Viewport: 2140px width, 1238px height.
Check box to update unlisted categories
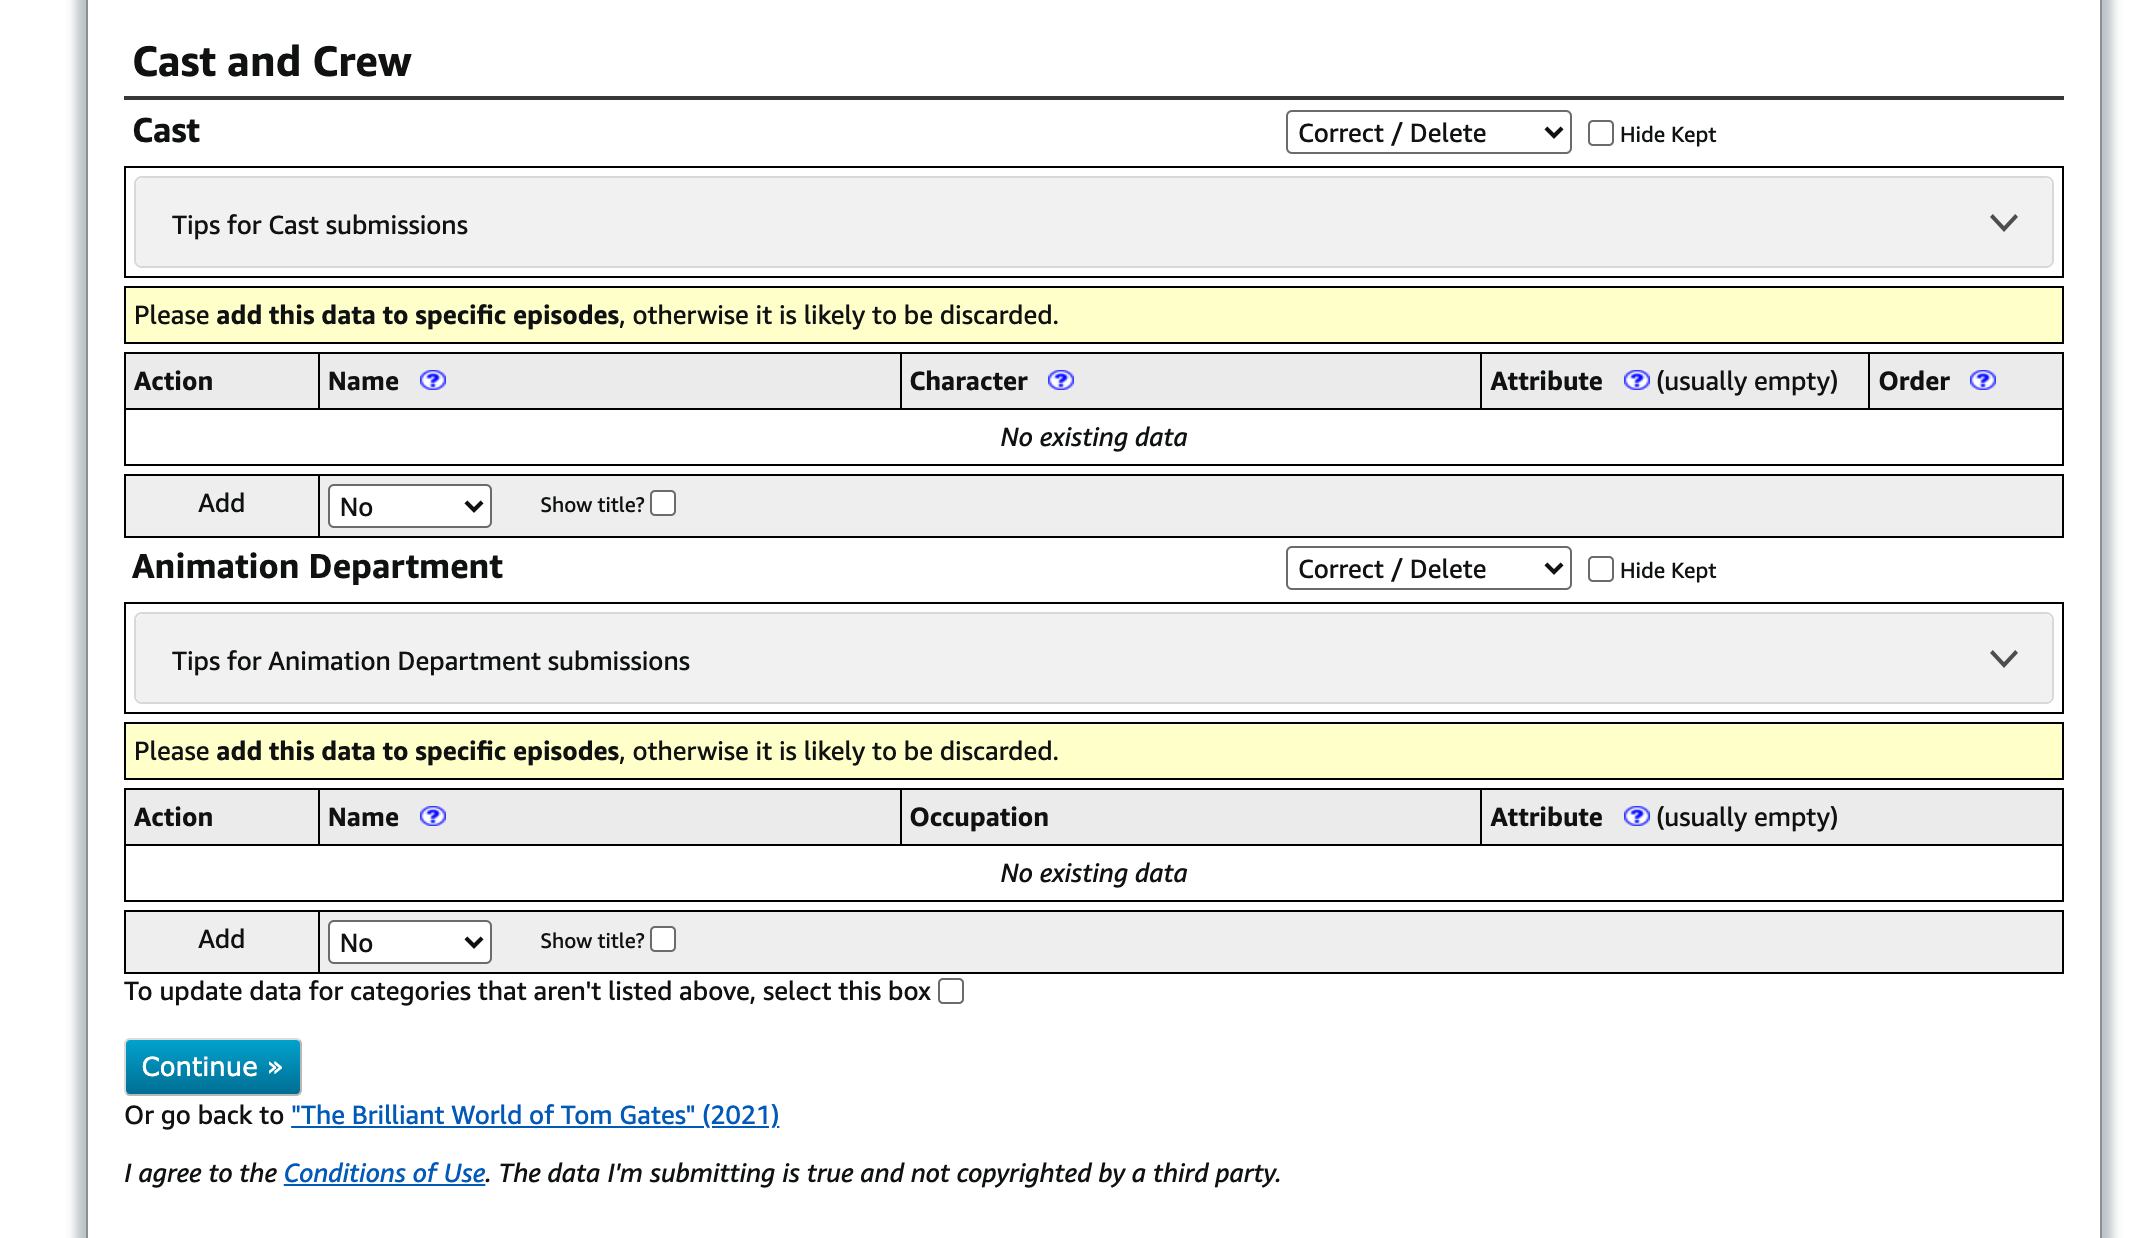click(951, 991)
